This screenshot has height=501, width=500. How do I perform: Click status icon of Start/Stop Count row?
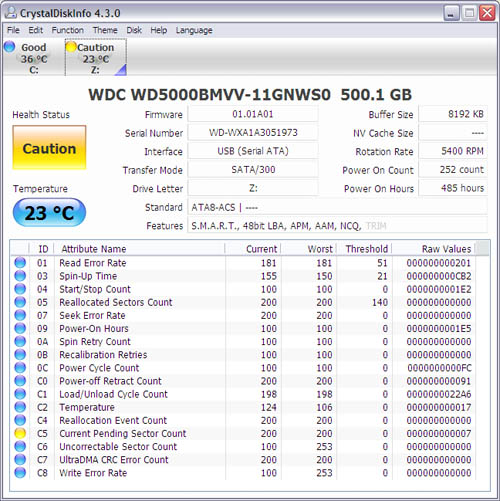coord(20,289)
